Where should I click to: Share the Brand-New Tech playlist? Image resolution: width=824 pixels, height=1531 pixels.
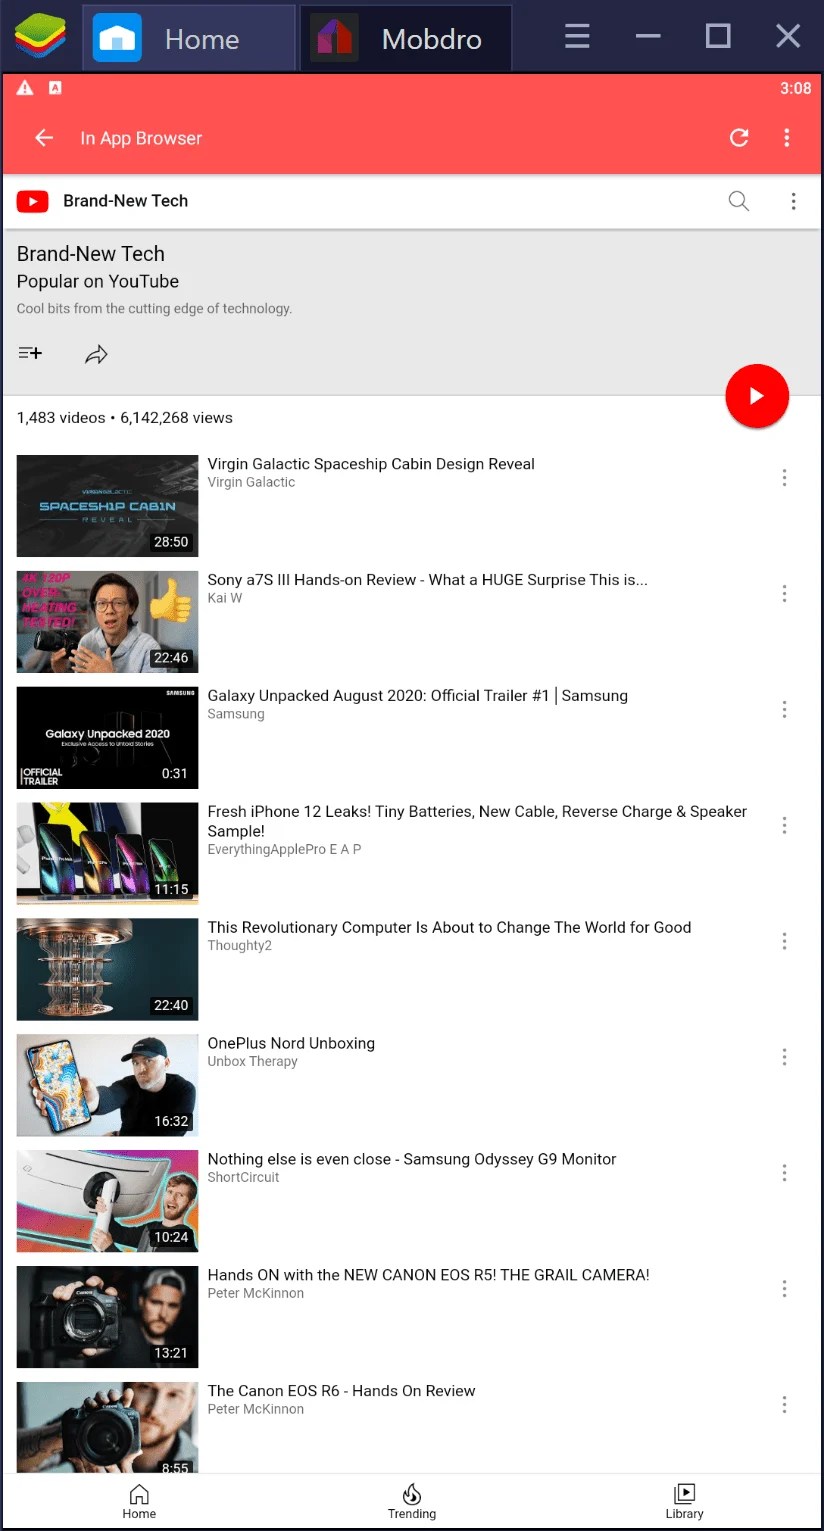coord(96,354)
